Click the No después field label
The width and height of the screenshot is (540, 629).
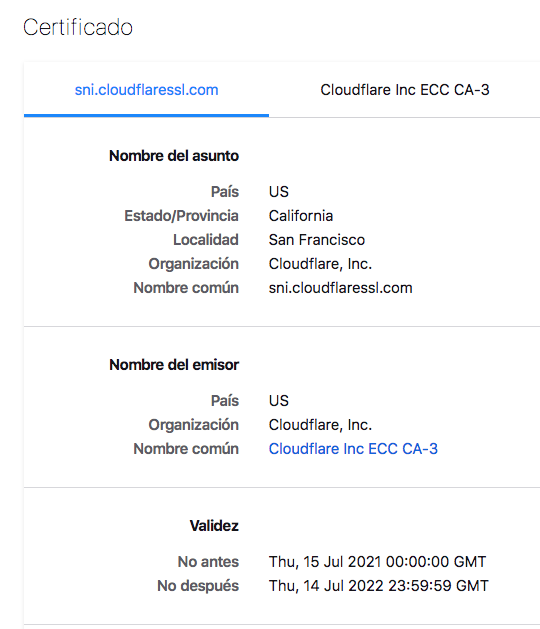click(198, 586)
